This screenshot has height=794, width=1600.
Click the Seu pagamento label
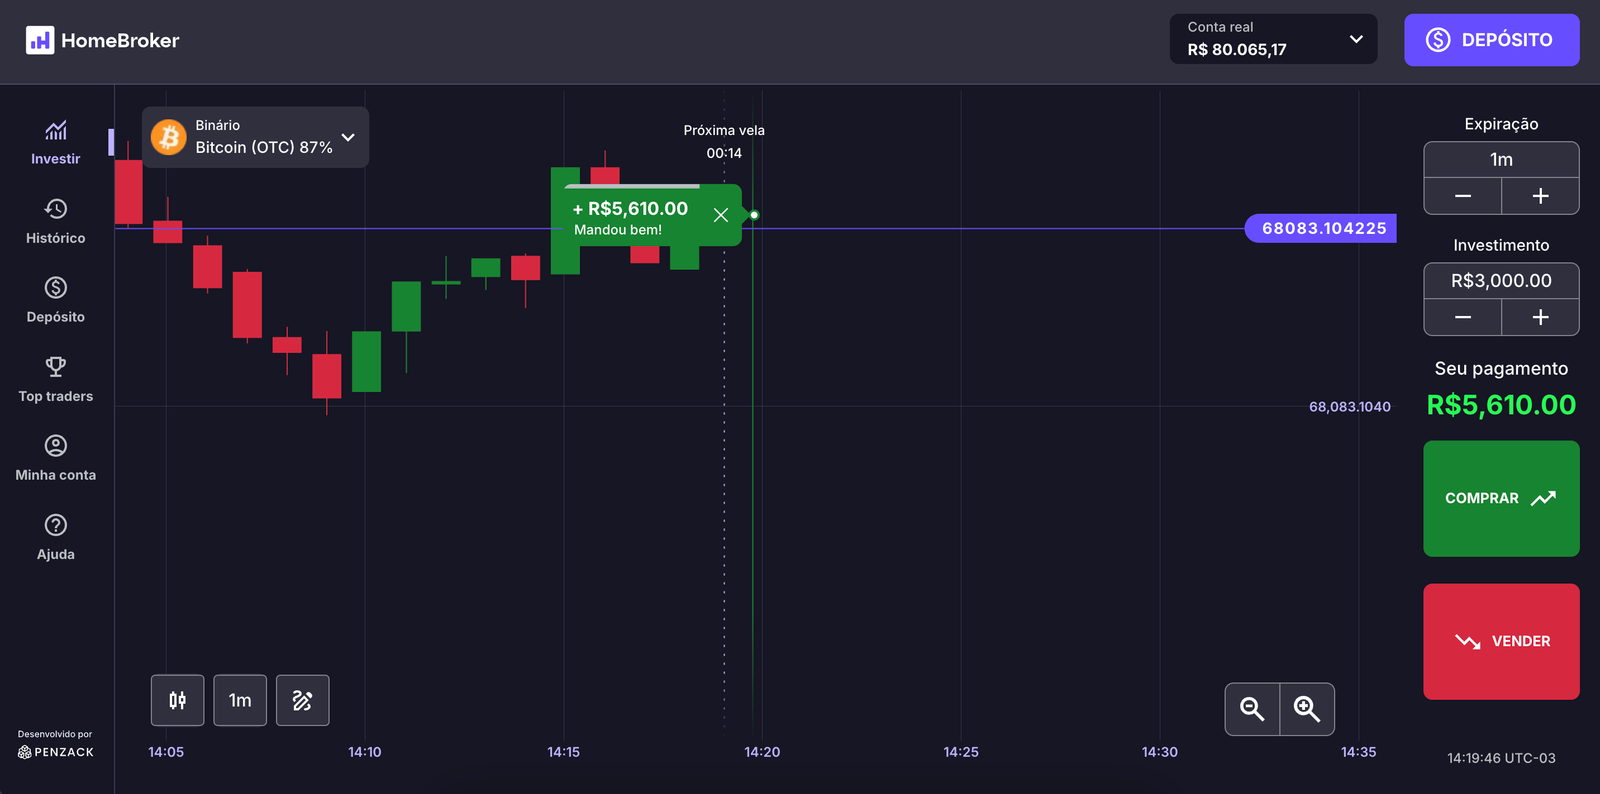1501,369
